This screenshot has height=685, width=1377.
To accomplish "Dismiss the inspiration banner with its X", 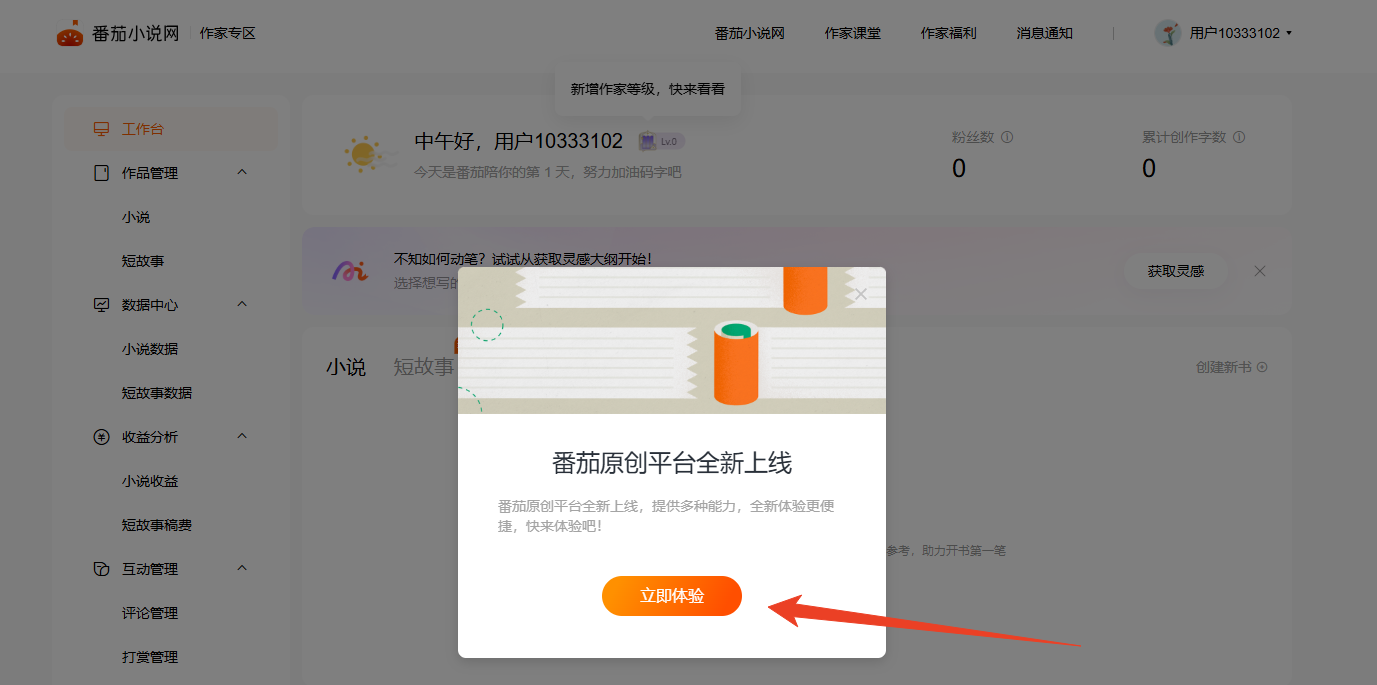I will pos(1260,271).
